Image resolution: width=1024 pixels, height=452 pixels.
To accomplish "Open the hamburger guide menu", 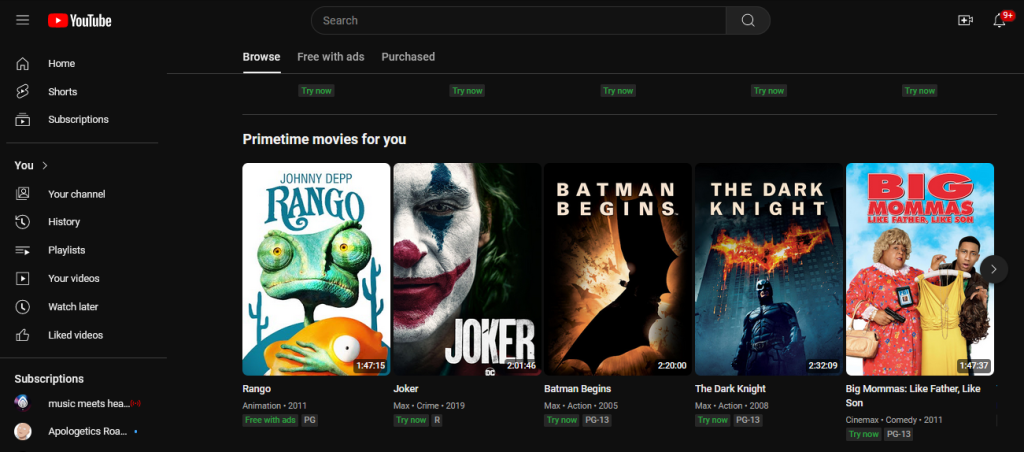I will pos(23,20).
